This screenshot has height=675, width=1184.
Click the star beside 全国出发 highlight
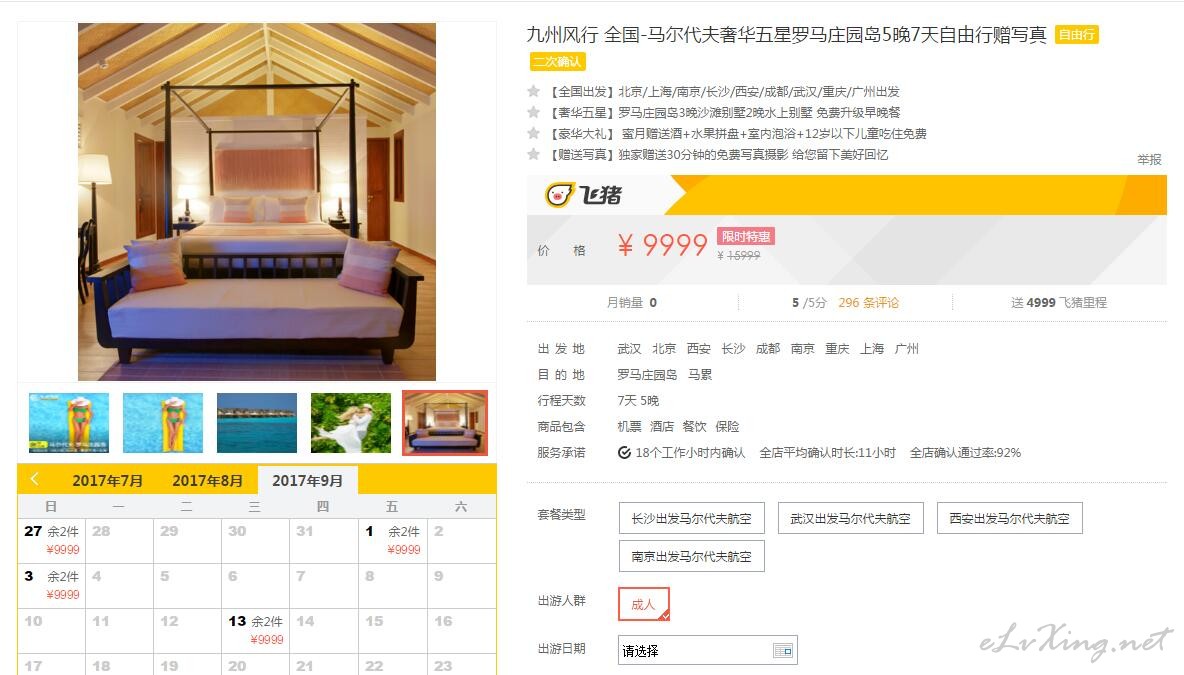pyautogui.click(x=533, y=91)
